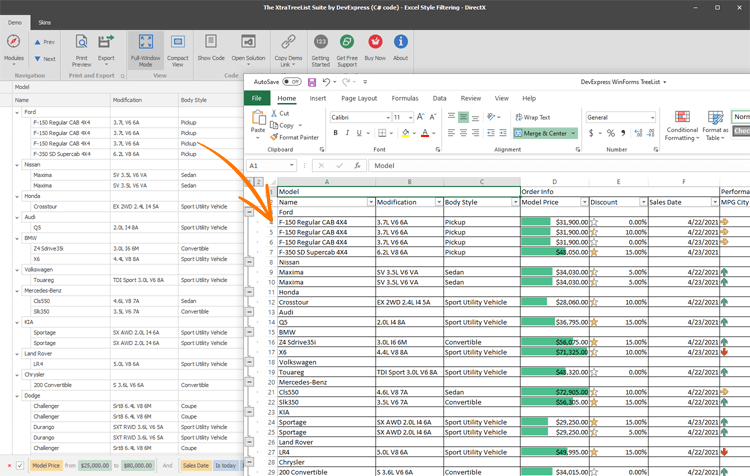750x476 pixels.
Task: Click Format as Table
Action: [715, 126]
